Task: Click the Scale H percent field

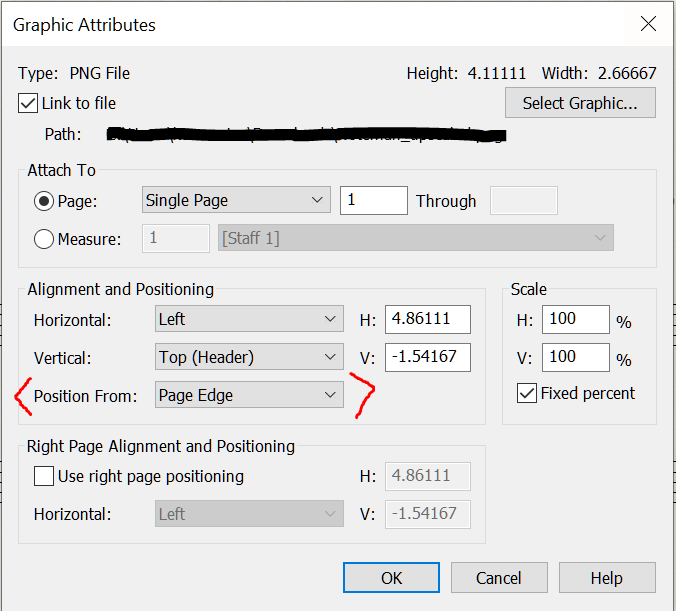Action: [575, 320]
